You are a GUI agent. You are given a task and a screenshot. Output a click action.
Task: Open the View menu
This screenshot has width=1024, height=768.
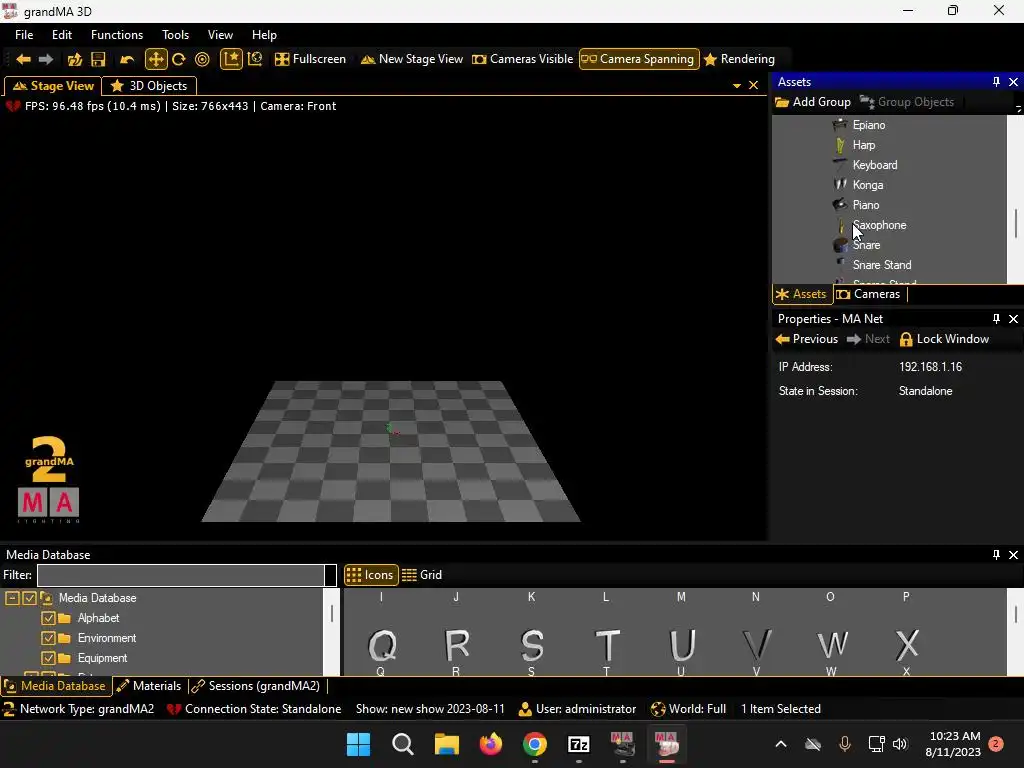click(220, 35)
